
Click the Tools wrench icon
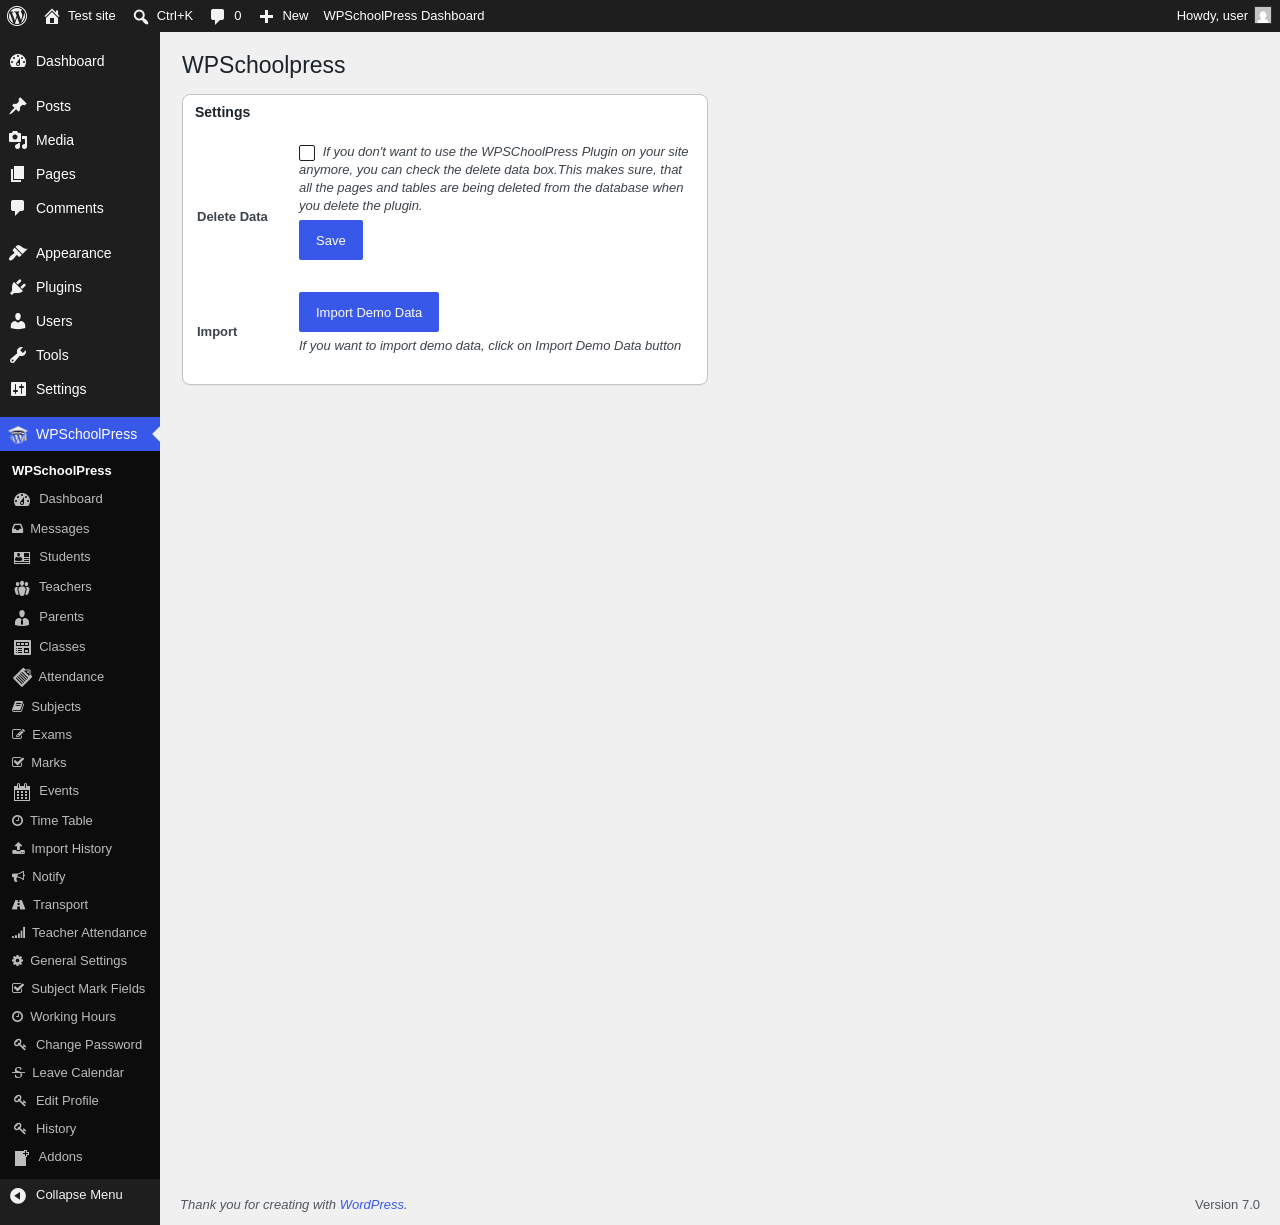18,355
